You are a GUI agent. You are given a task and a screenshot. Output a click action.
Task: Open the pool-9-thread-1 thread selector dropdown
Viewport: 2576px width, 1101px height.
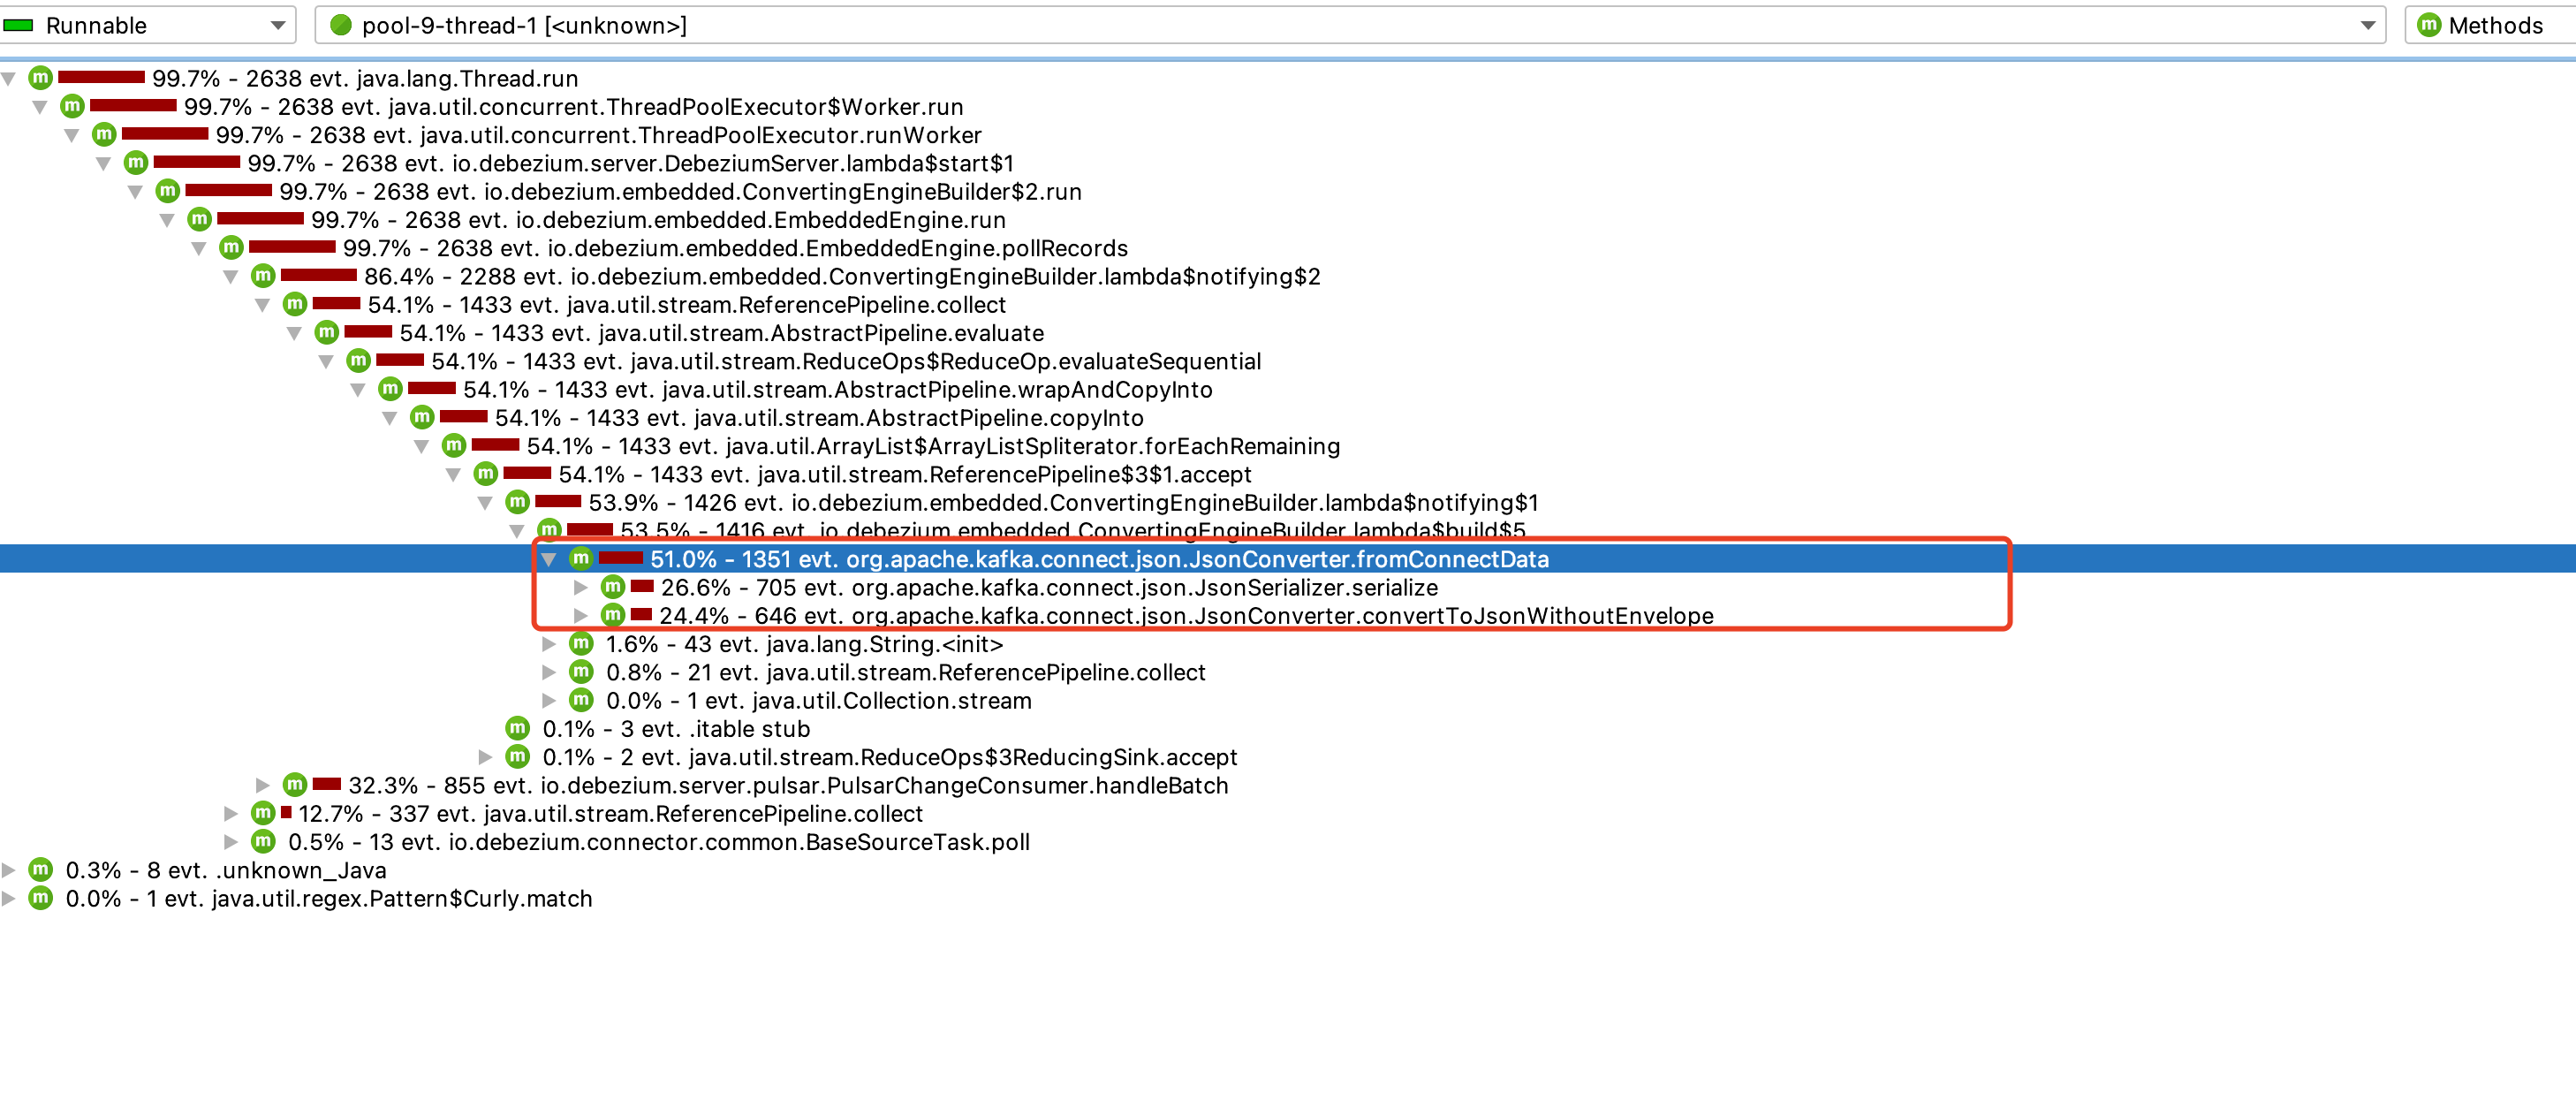[2367, 25]
